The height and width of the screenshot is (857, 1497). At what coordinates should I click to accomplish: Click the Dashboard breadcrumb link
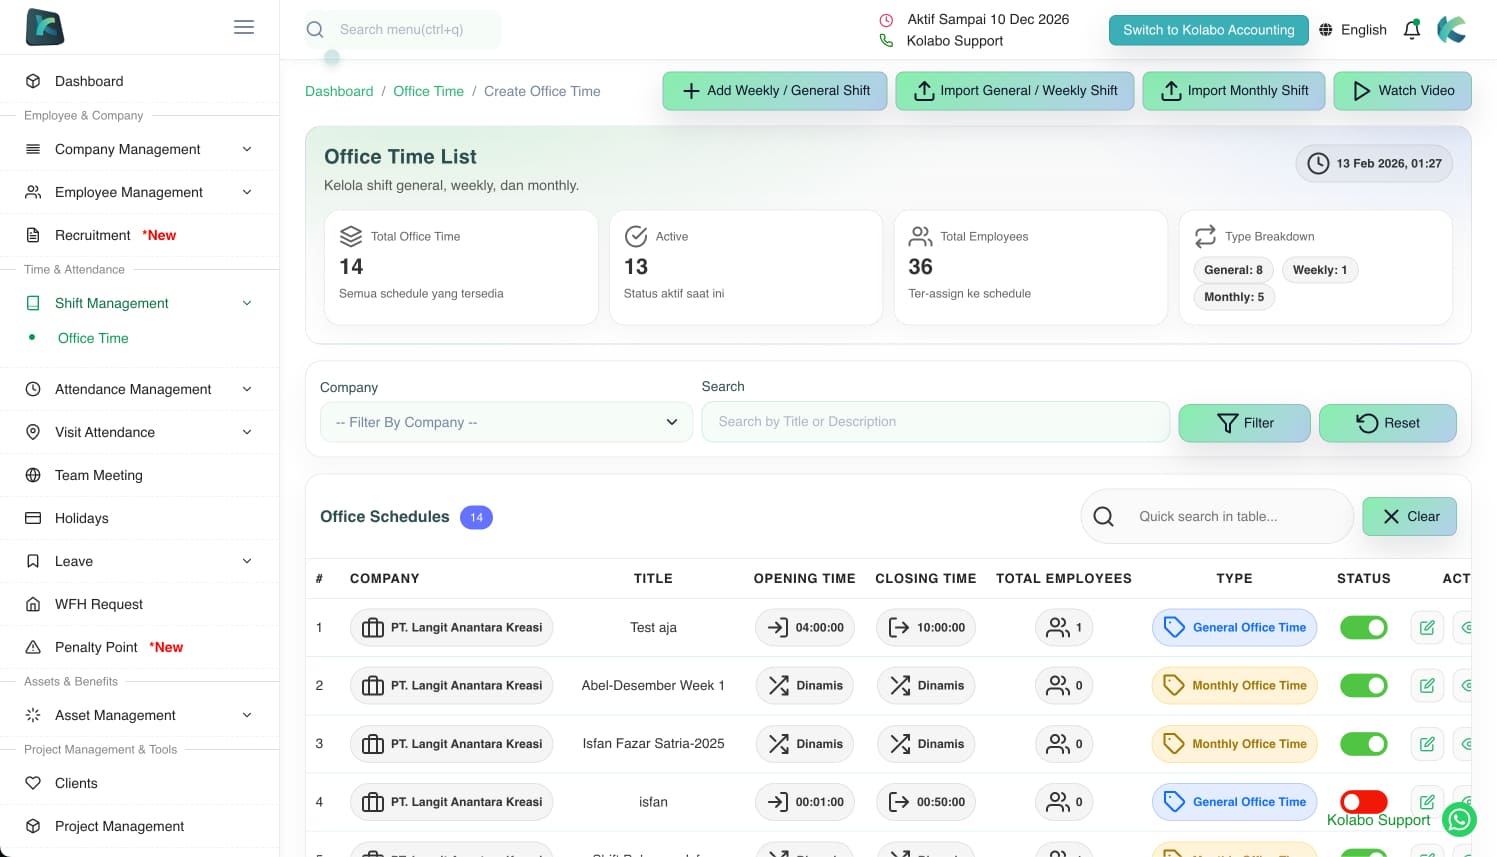[339, 91]
